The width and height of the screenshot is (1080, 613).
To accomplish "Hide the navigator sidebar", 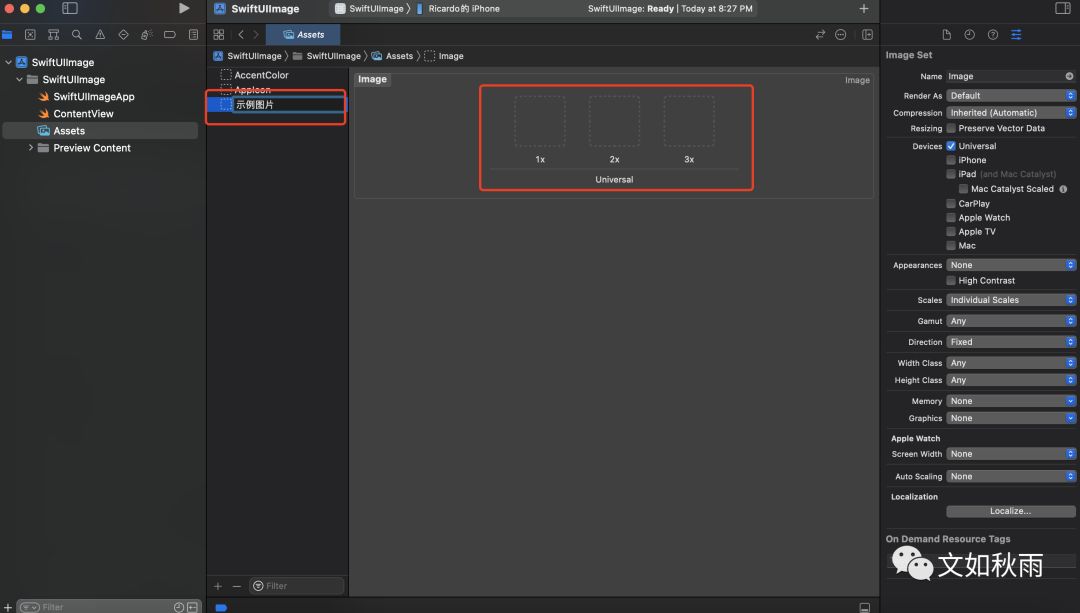I will tap(70, 8).
